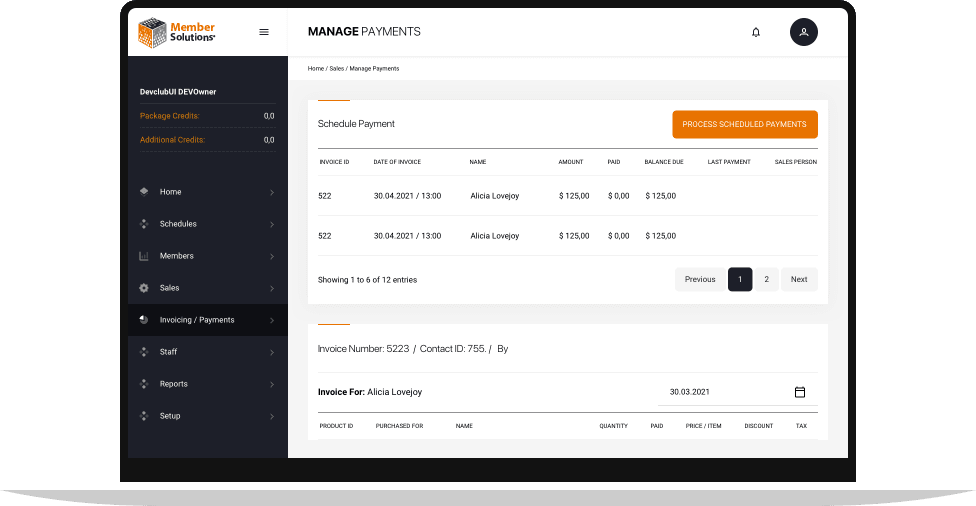Click the Member Solutions logo
This screenshot has width=976, height=506.
177,32
